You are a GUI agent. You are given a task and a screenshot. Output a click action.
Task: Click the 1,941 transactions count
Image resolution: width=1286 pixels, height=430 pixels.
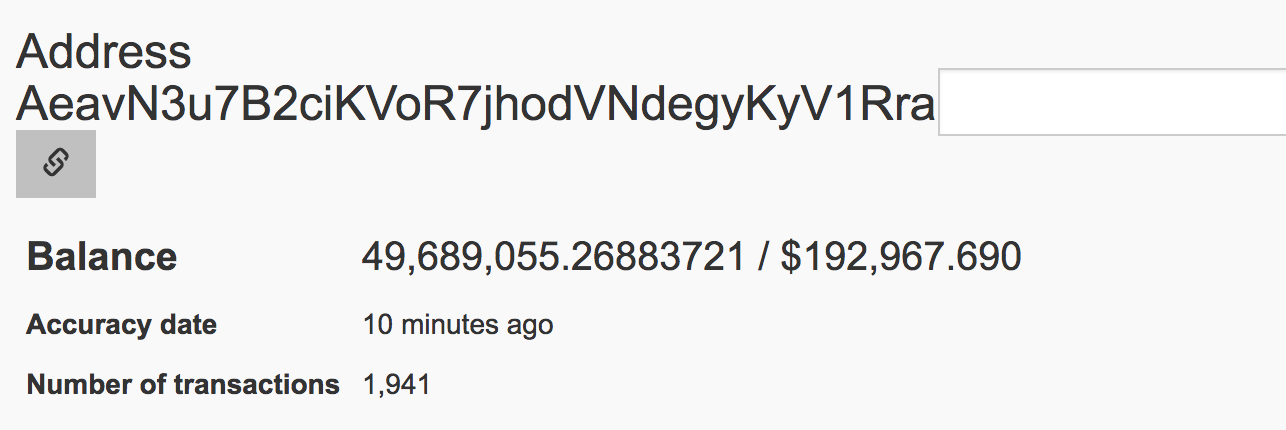click(396, 385)
